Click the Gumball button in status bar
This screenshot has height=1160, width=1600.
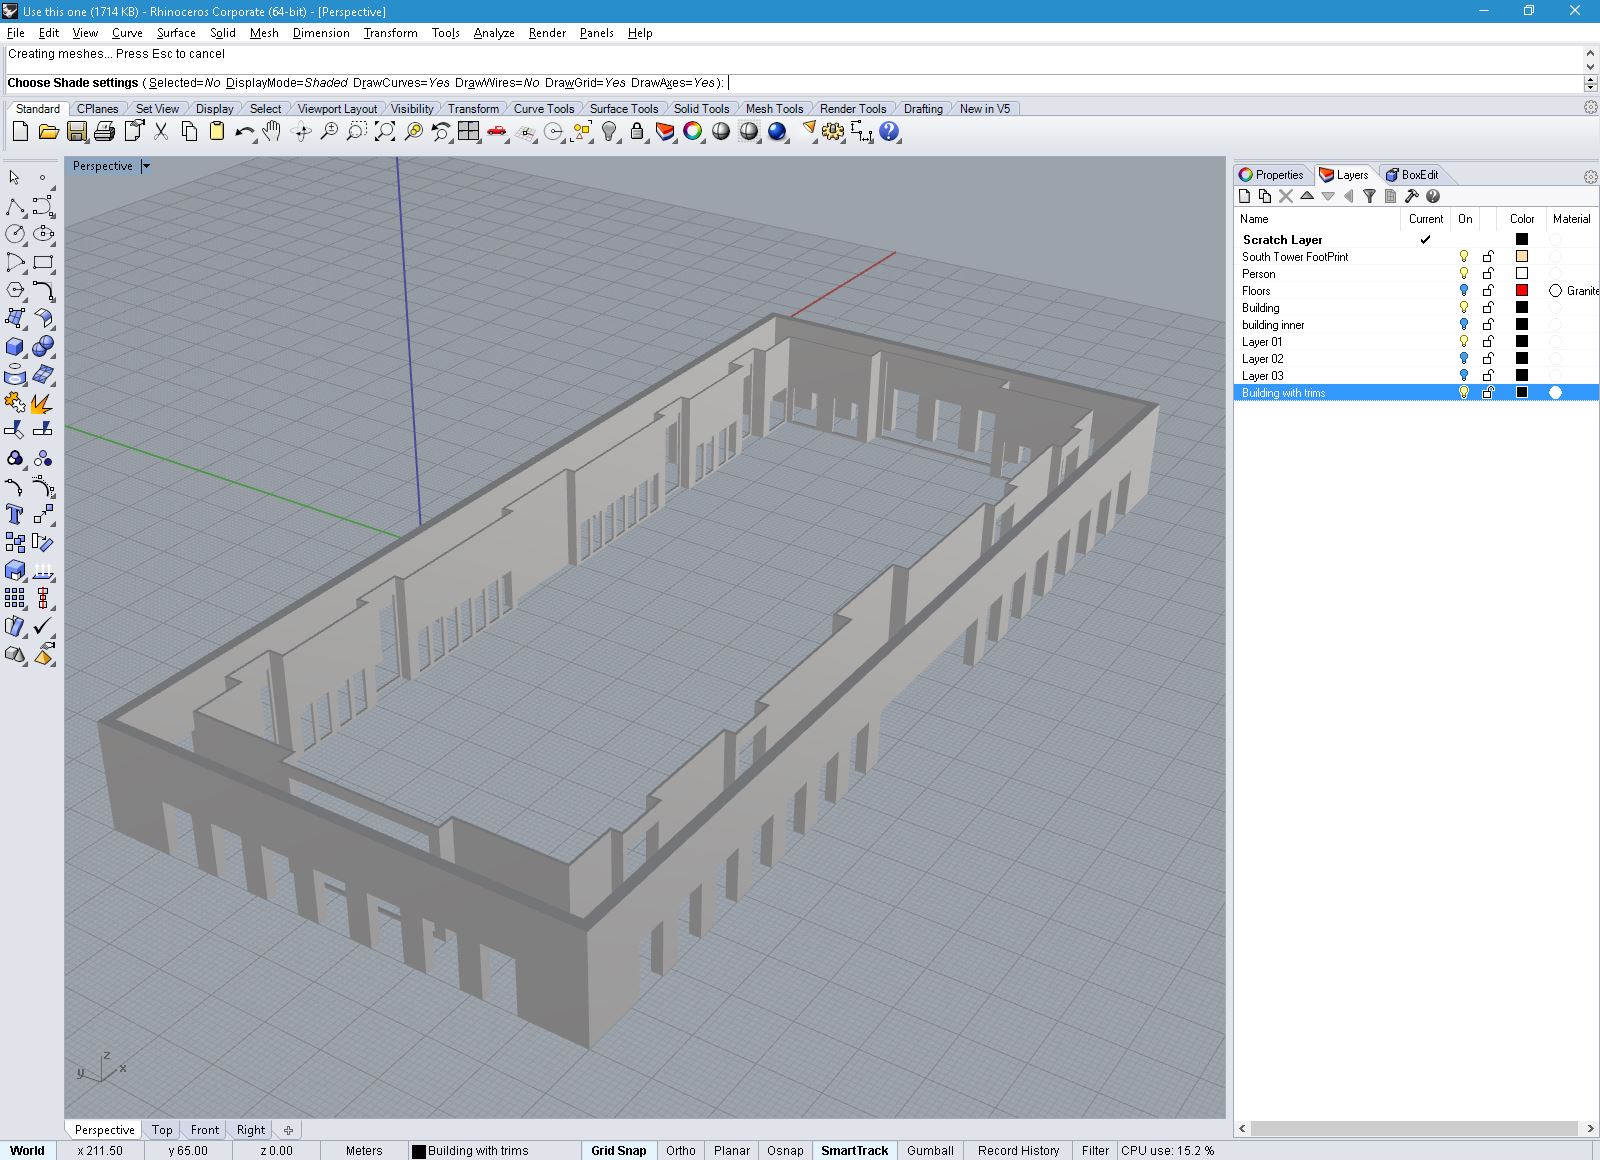pyautogui.click(x=930, y=1150)
